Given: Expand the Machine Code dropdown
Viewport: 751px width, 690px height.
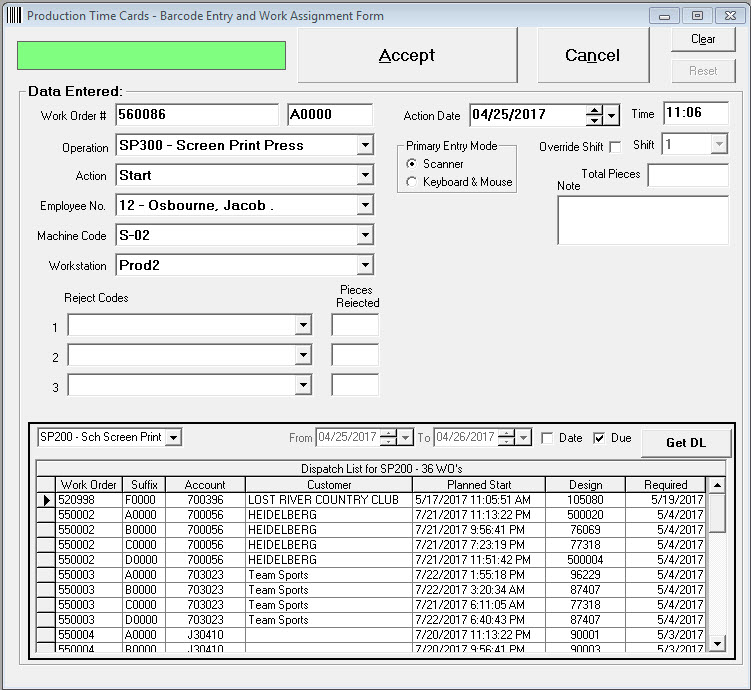Looking at the screenshot, I should point(365,235).
